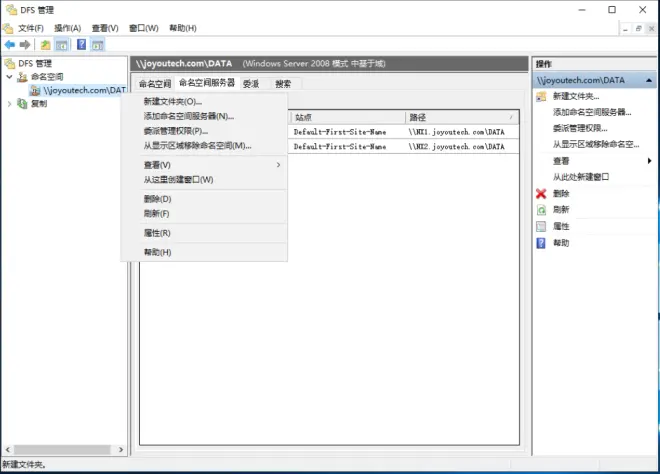This screenshot has height=474, width=660.
Task: Choose 委派管理权限(P)... from context menu
Action: pyautogui.click(x=204, y=131)
